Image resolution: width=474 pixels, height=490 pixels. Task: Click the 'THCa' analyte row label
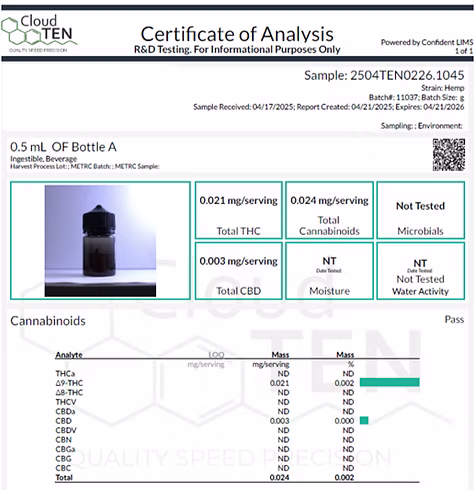(65, 374)
